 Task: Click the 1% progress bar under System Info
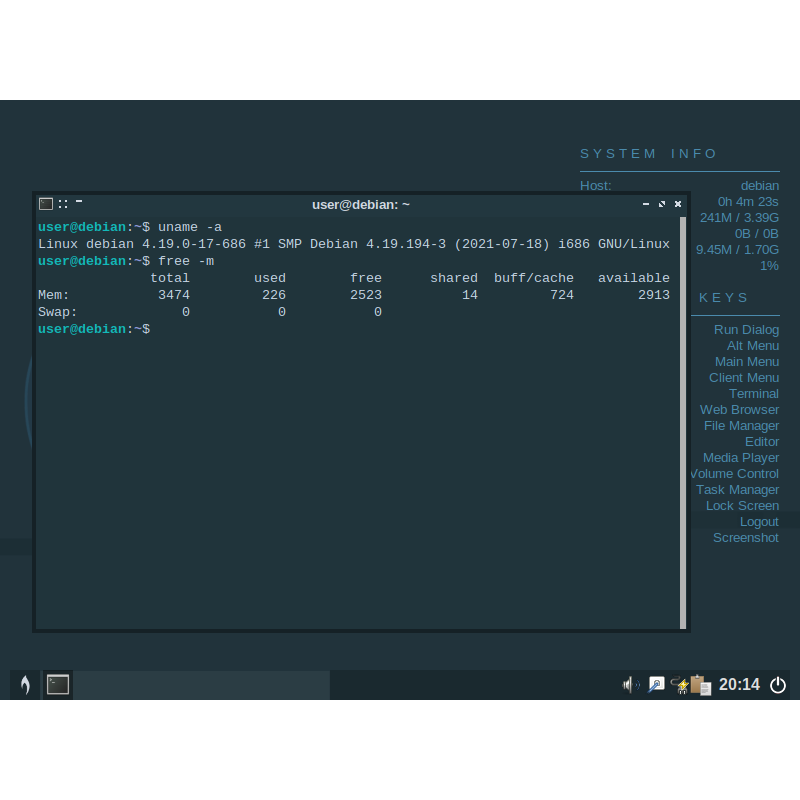[x=769, y=265]
